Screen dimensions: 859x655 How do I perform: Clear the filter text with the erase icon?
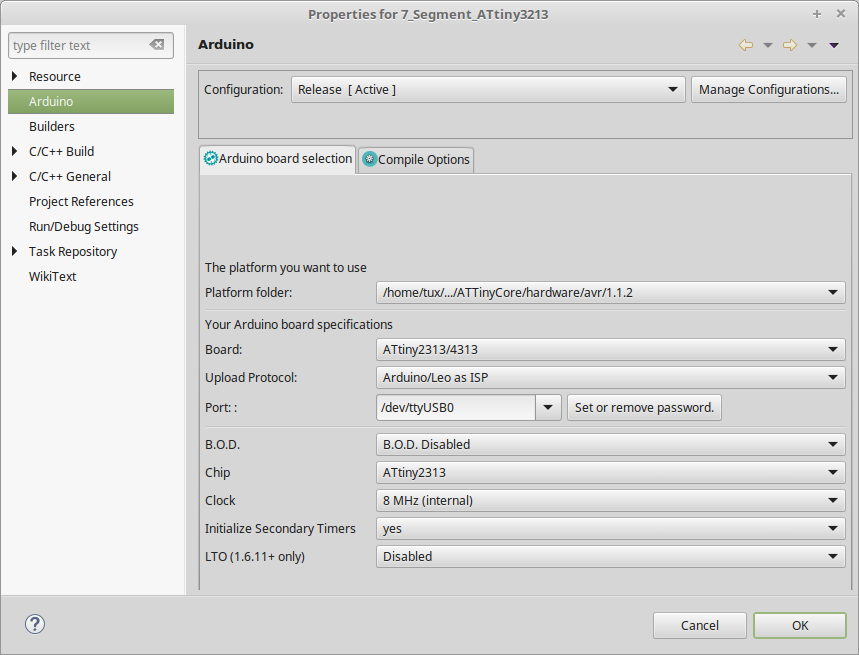157,45
